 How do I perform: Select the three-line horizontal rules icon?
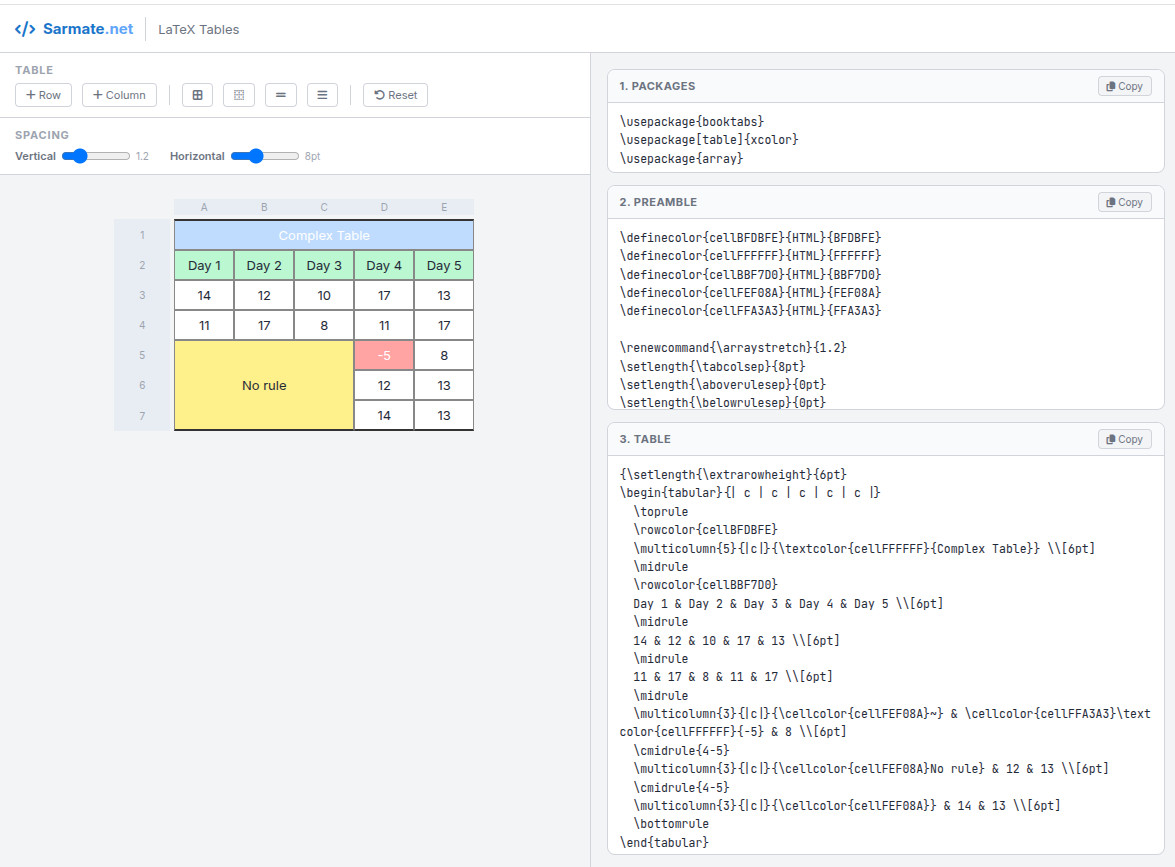pyautogui.click(x=322, y=95)
